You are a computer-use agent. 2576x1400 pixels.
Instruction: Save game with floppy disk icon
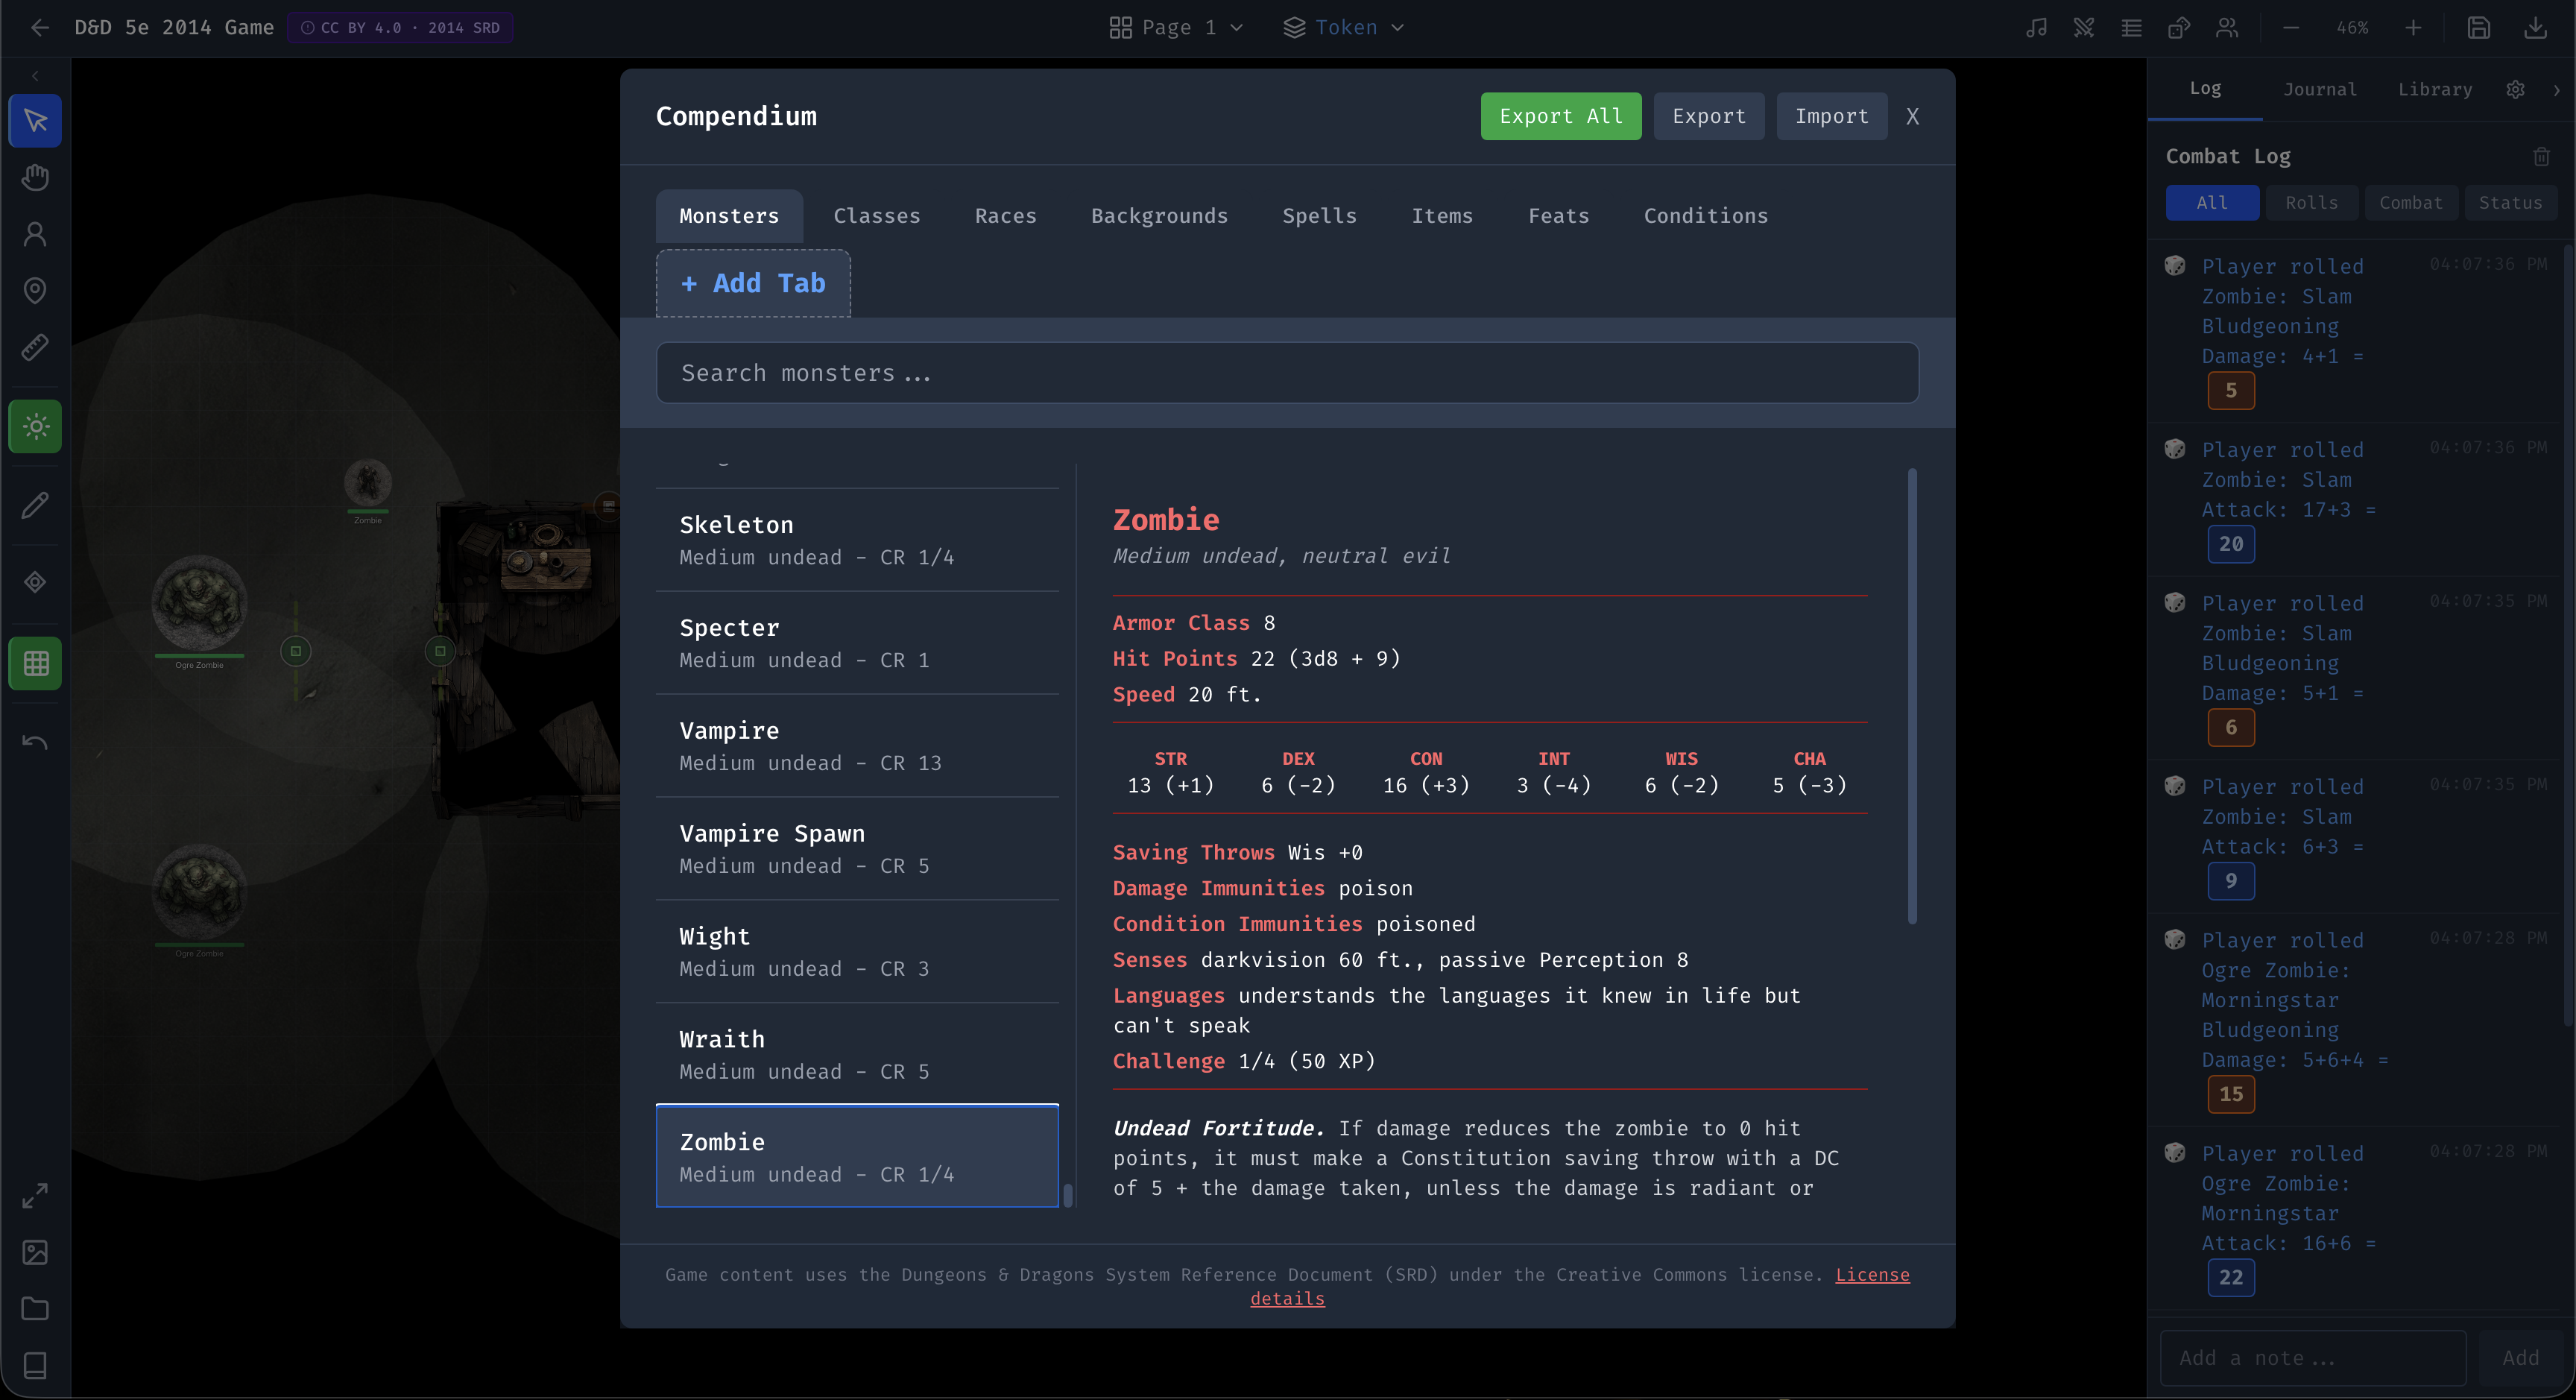pyautogui.click(x=2479, y=28)
